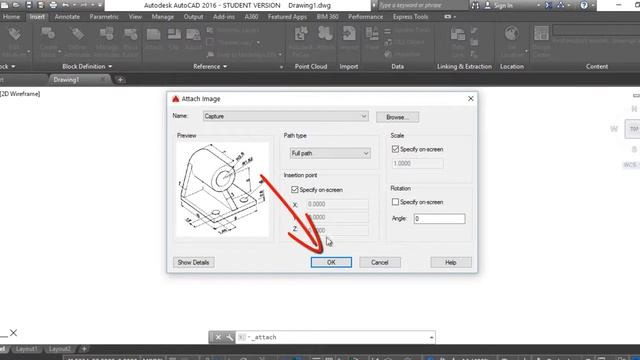Click the Plot printer icon in quick access toolbar
The width and height of the screenshot is (640, 360).
click(53, 5)
